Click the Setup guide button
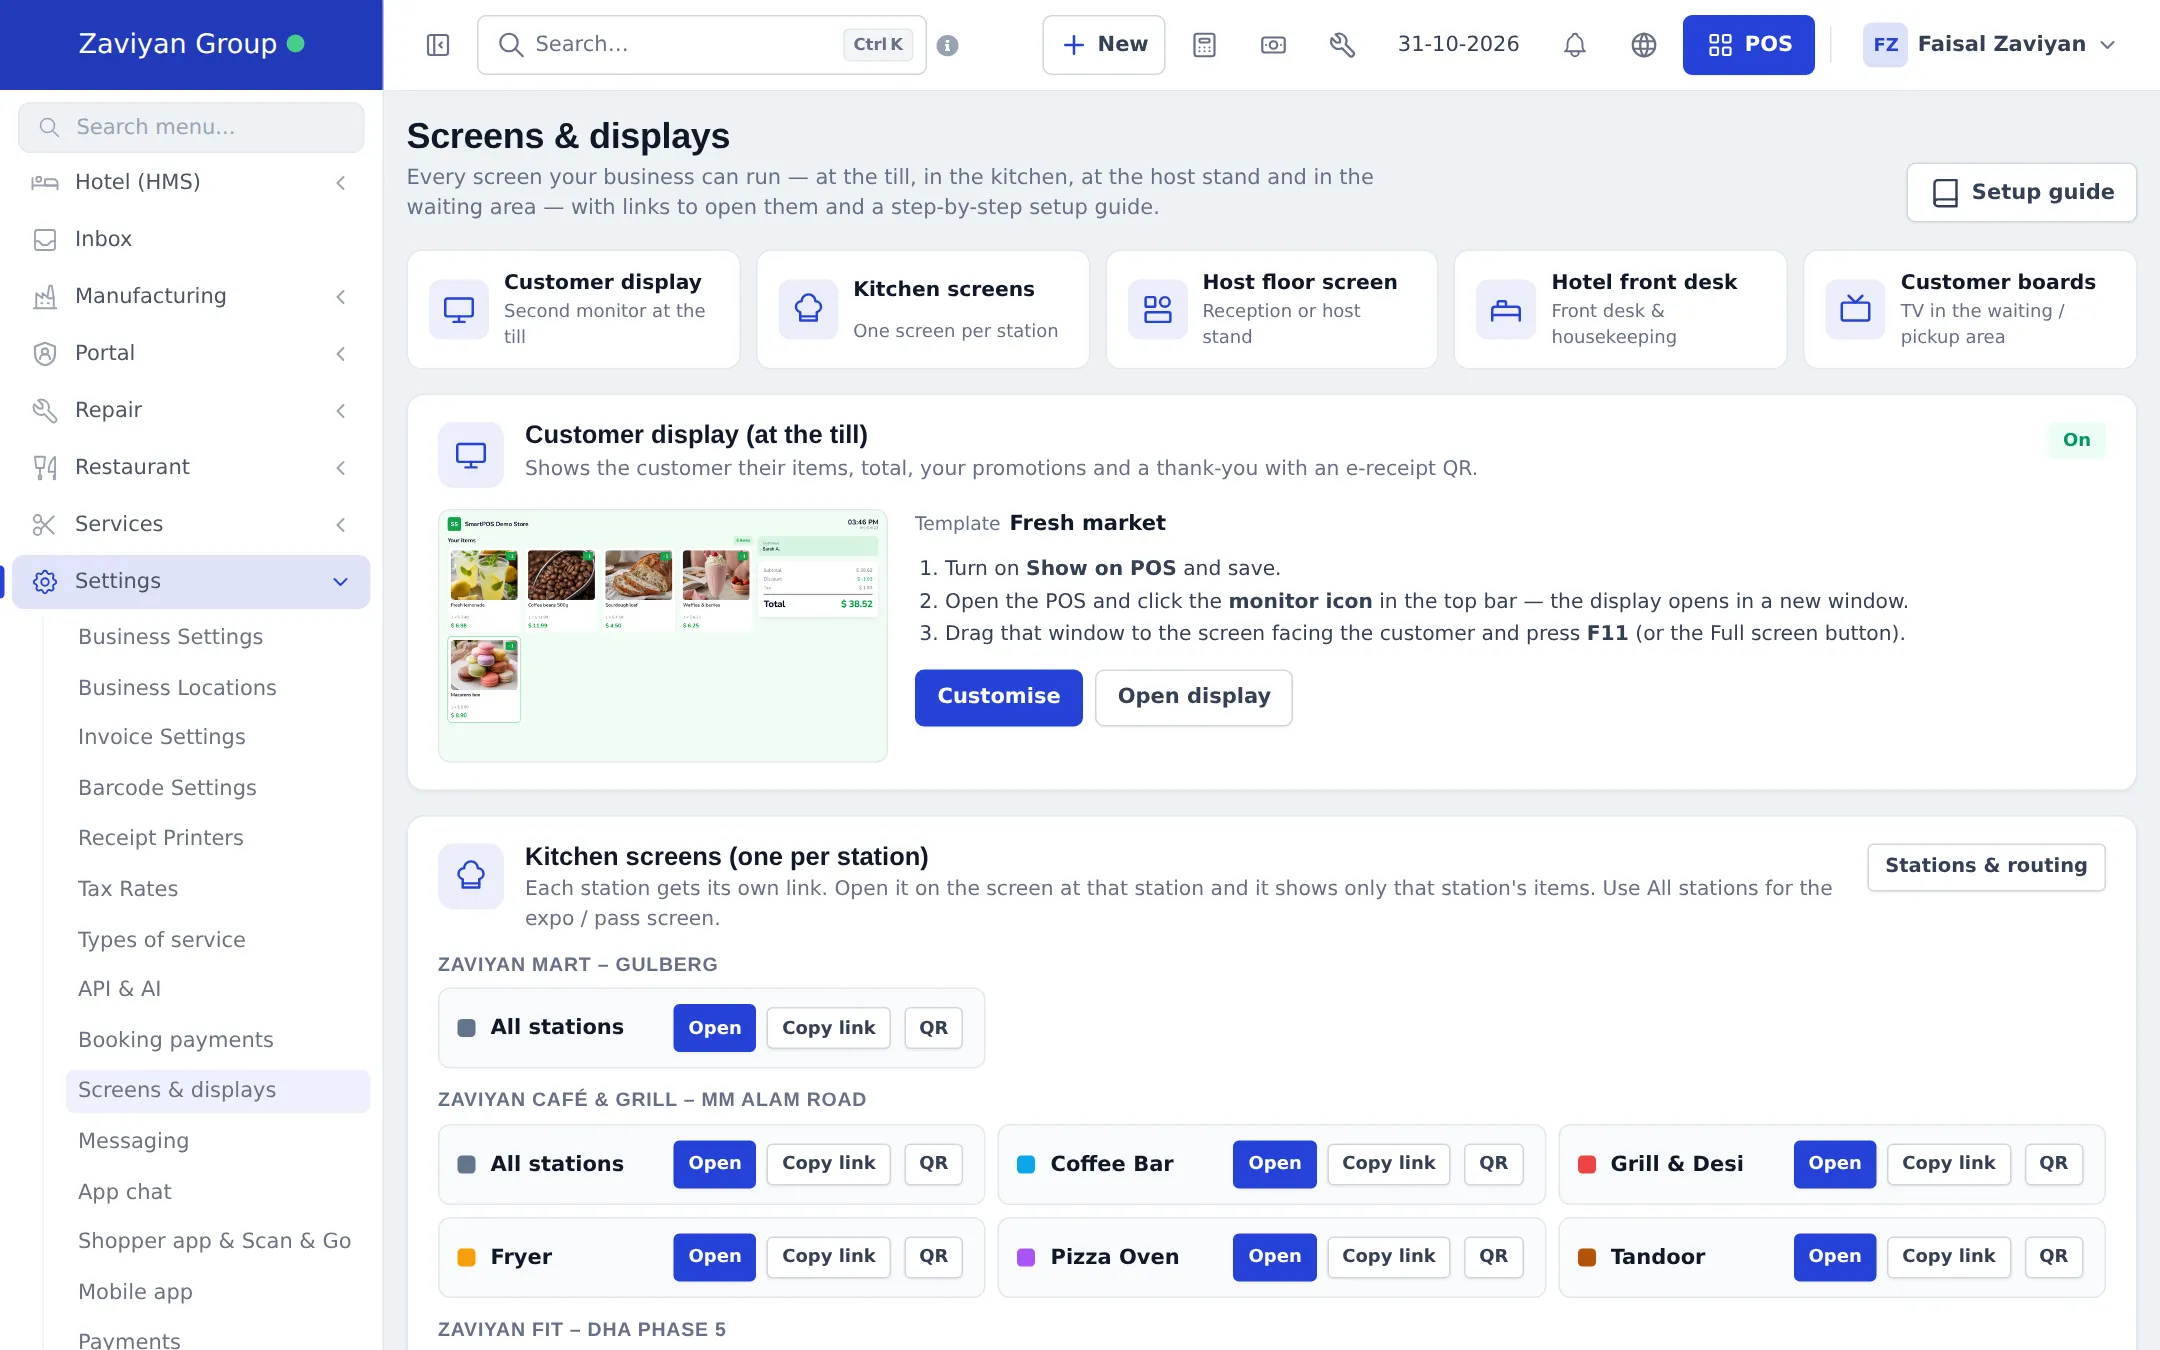 (x=2021, y=192)
